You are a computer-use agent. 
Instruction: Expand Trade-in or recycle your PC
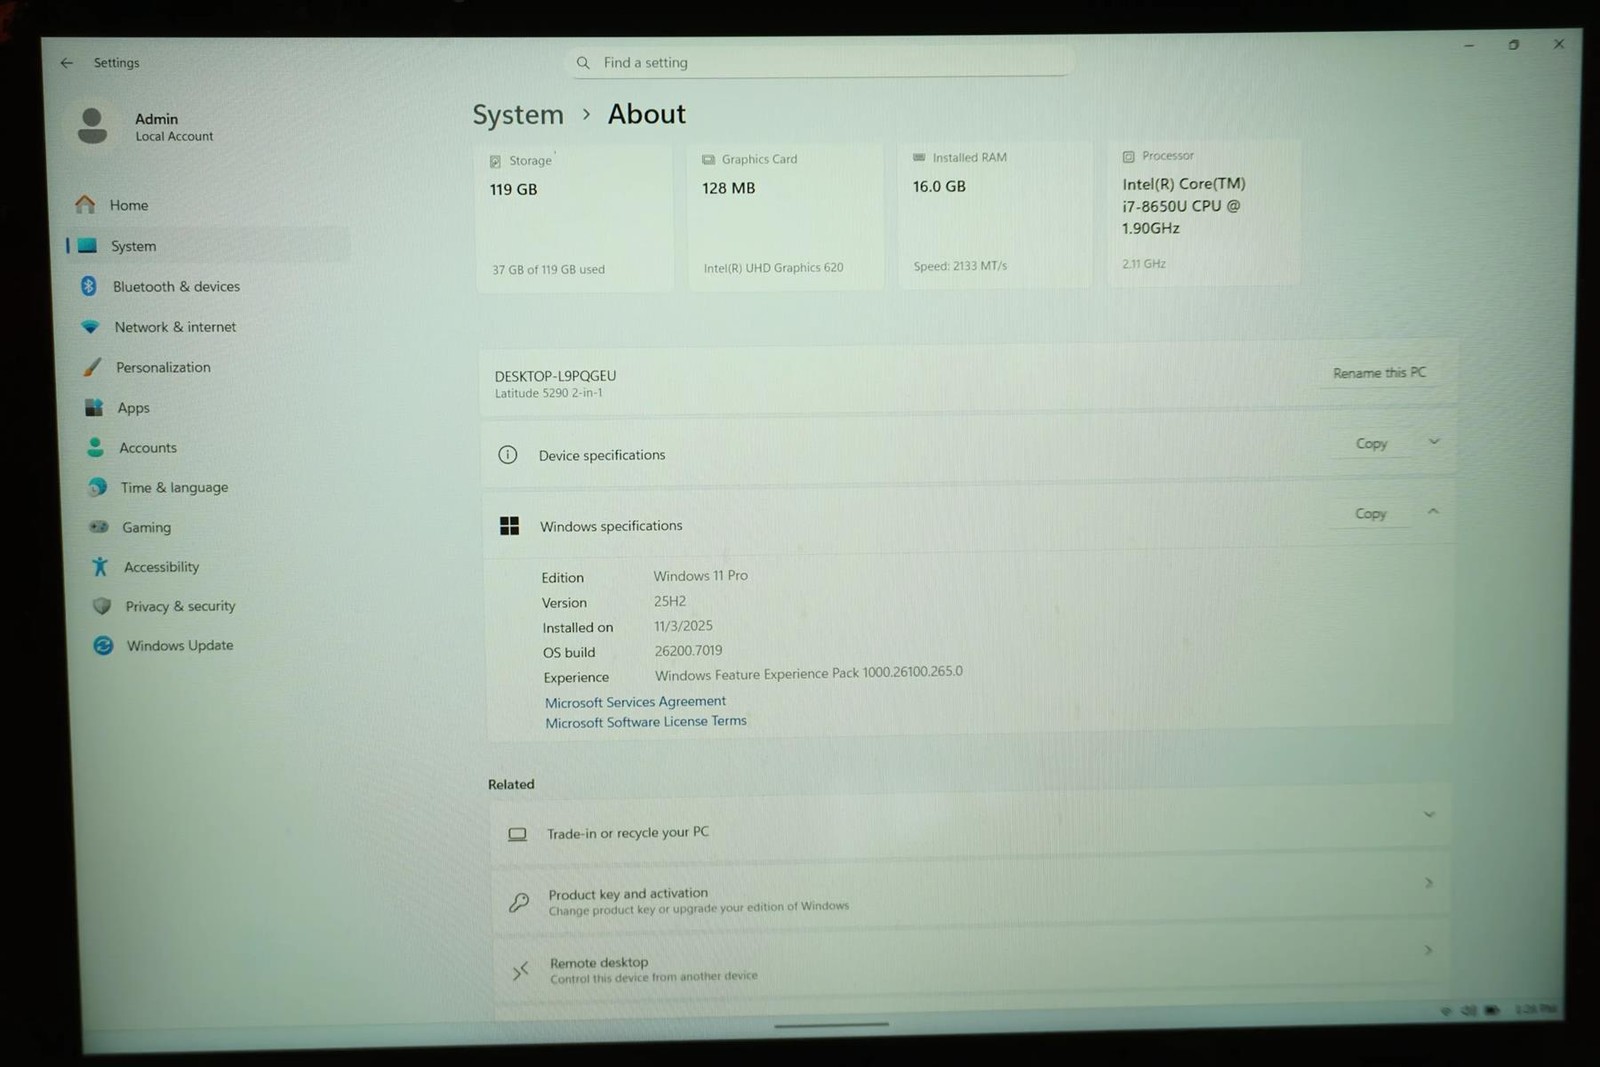pos(1429,814)
